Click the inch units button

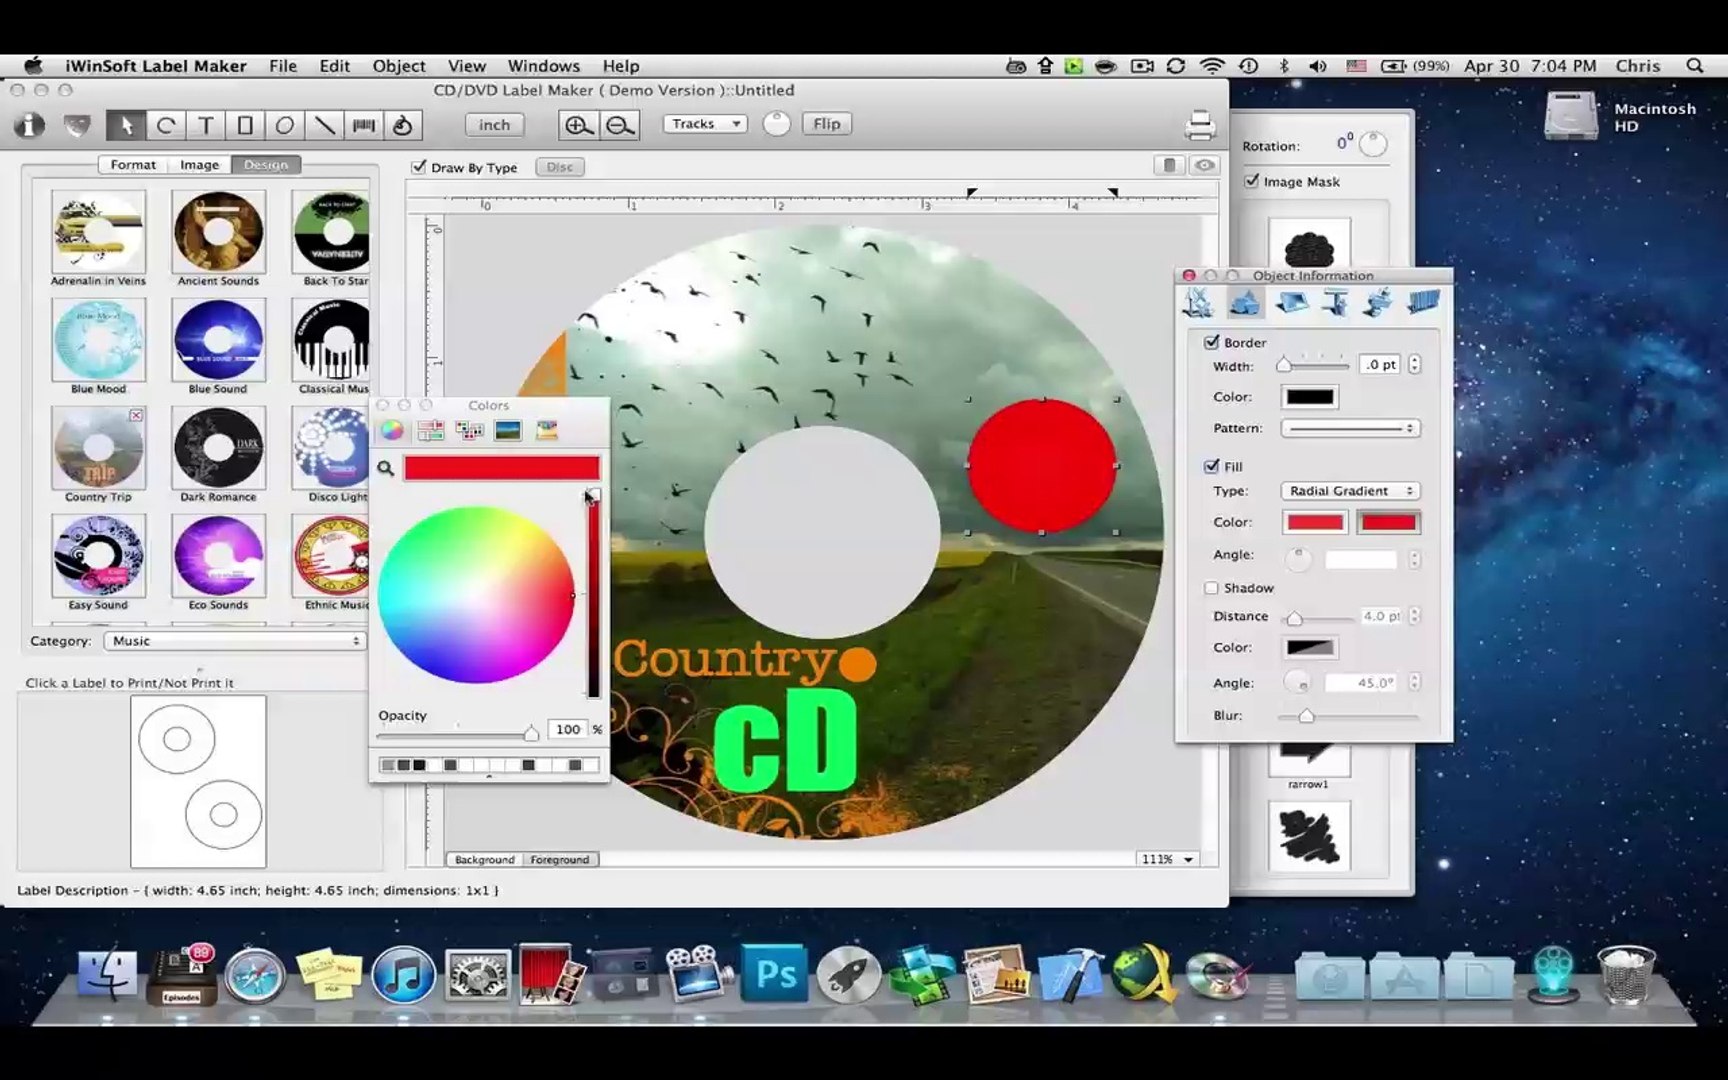click(494, 125)
